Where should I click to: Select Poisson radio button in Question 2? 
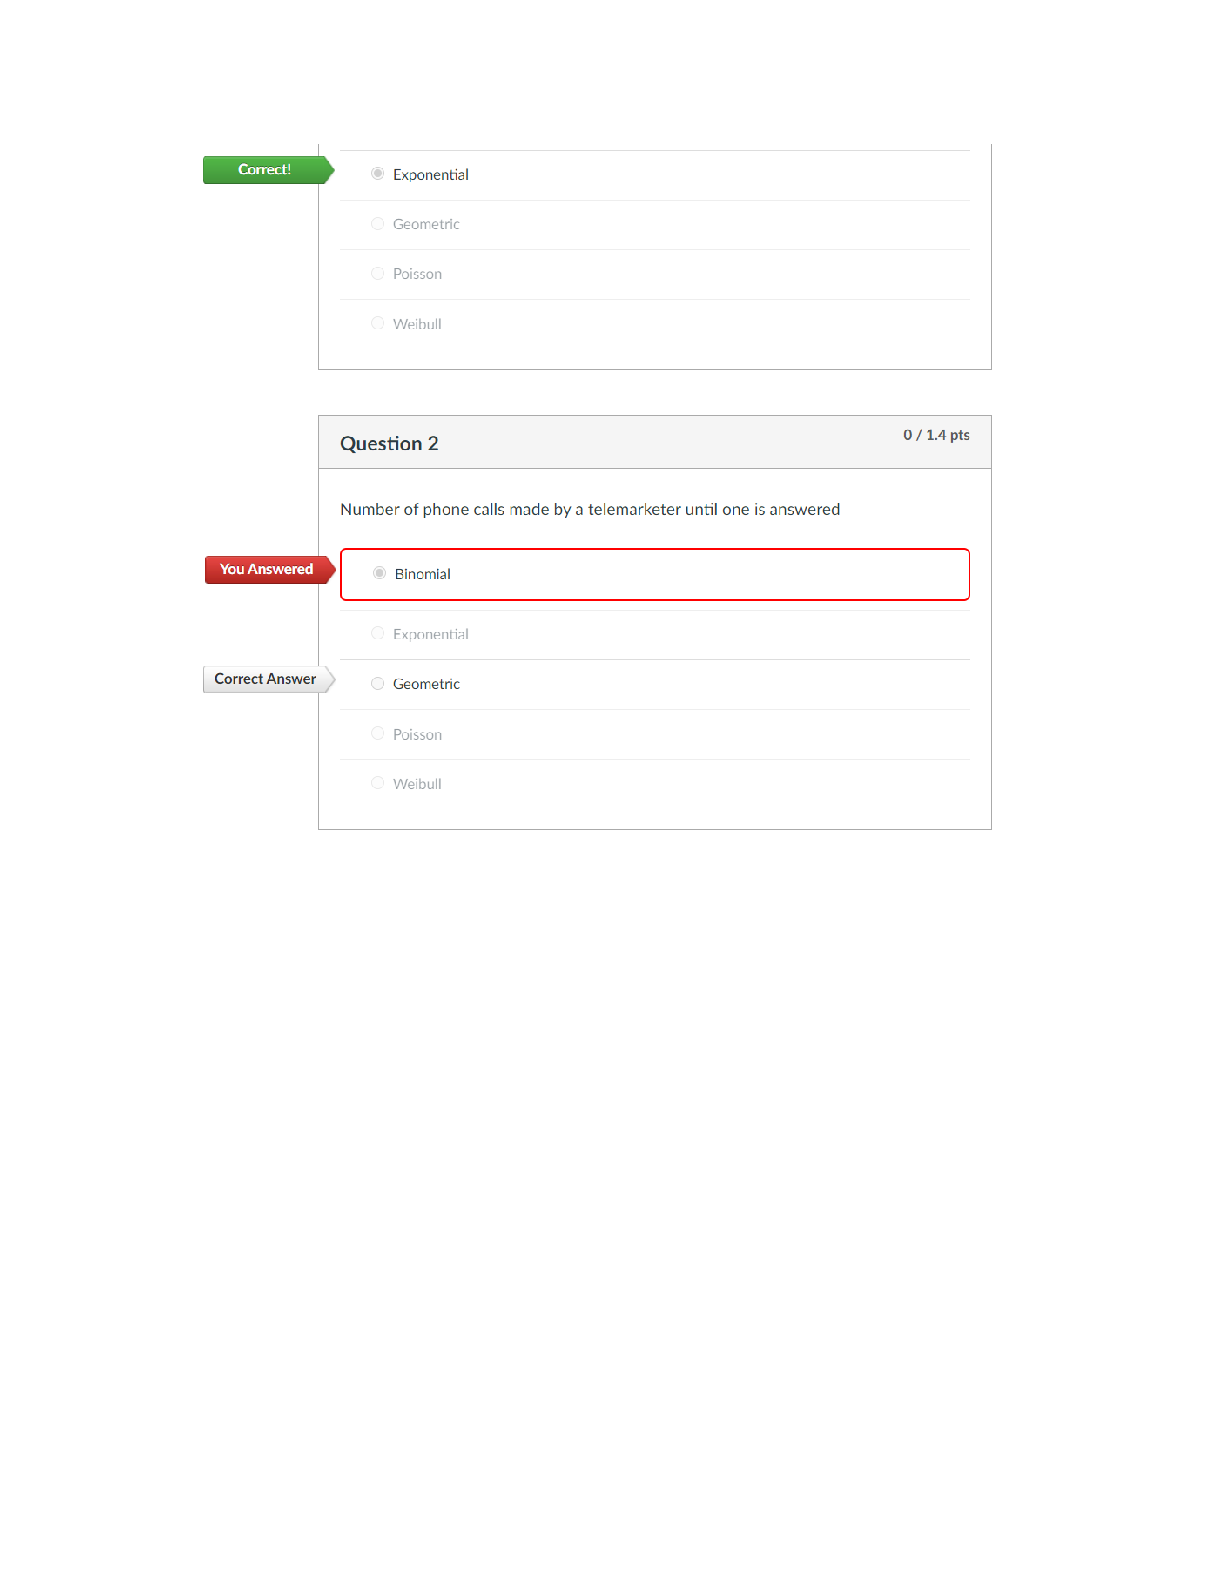(377, 734)
